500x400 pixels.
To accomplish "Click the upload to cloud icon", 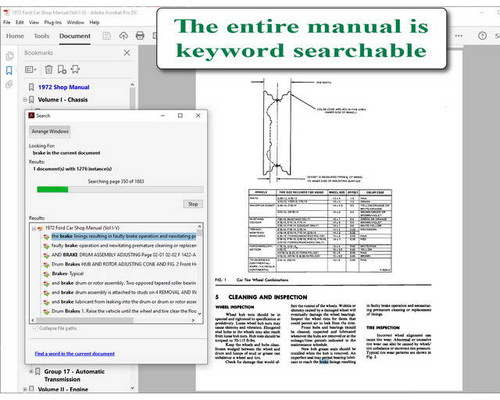I will click(124, 36).
